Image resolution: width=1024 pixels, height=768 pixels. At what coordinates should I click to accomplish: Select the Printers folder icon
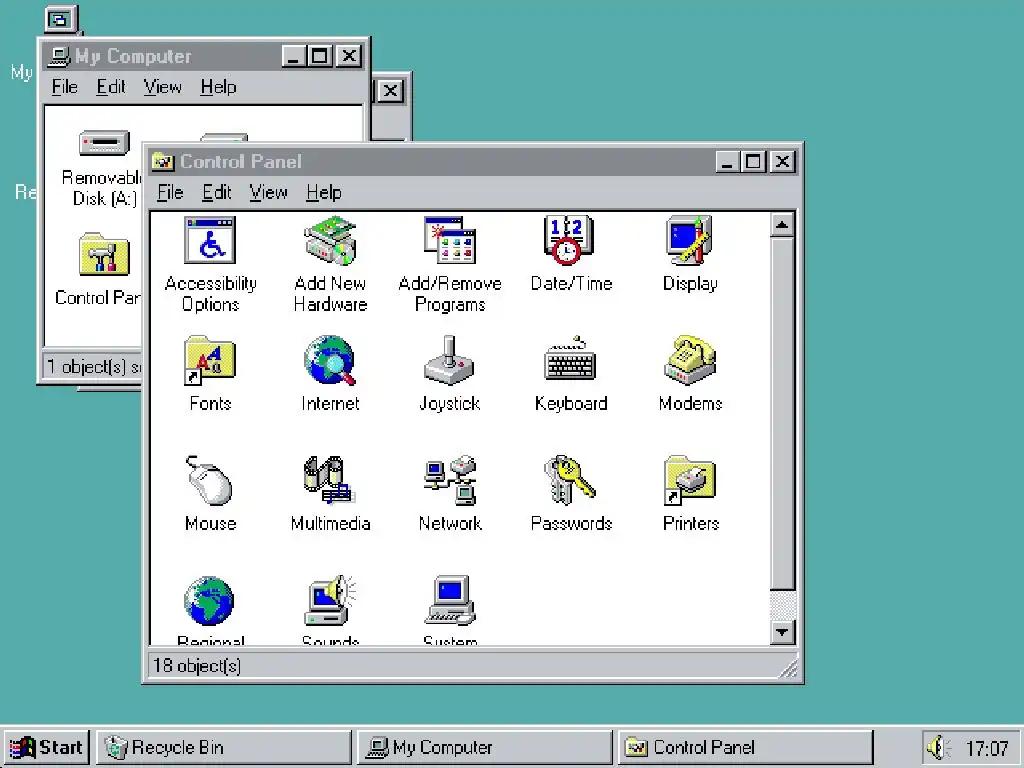[x=690, y=481]
